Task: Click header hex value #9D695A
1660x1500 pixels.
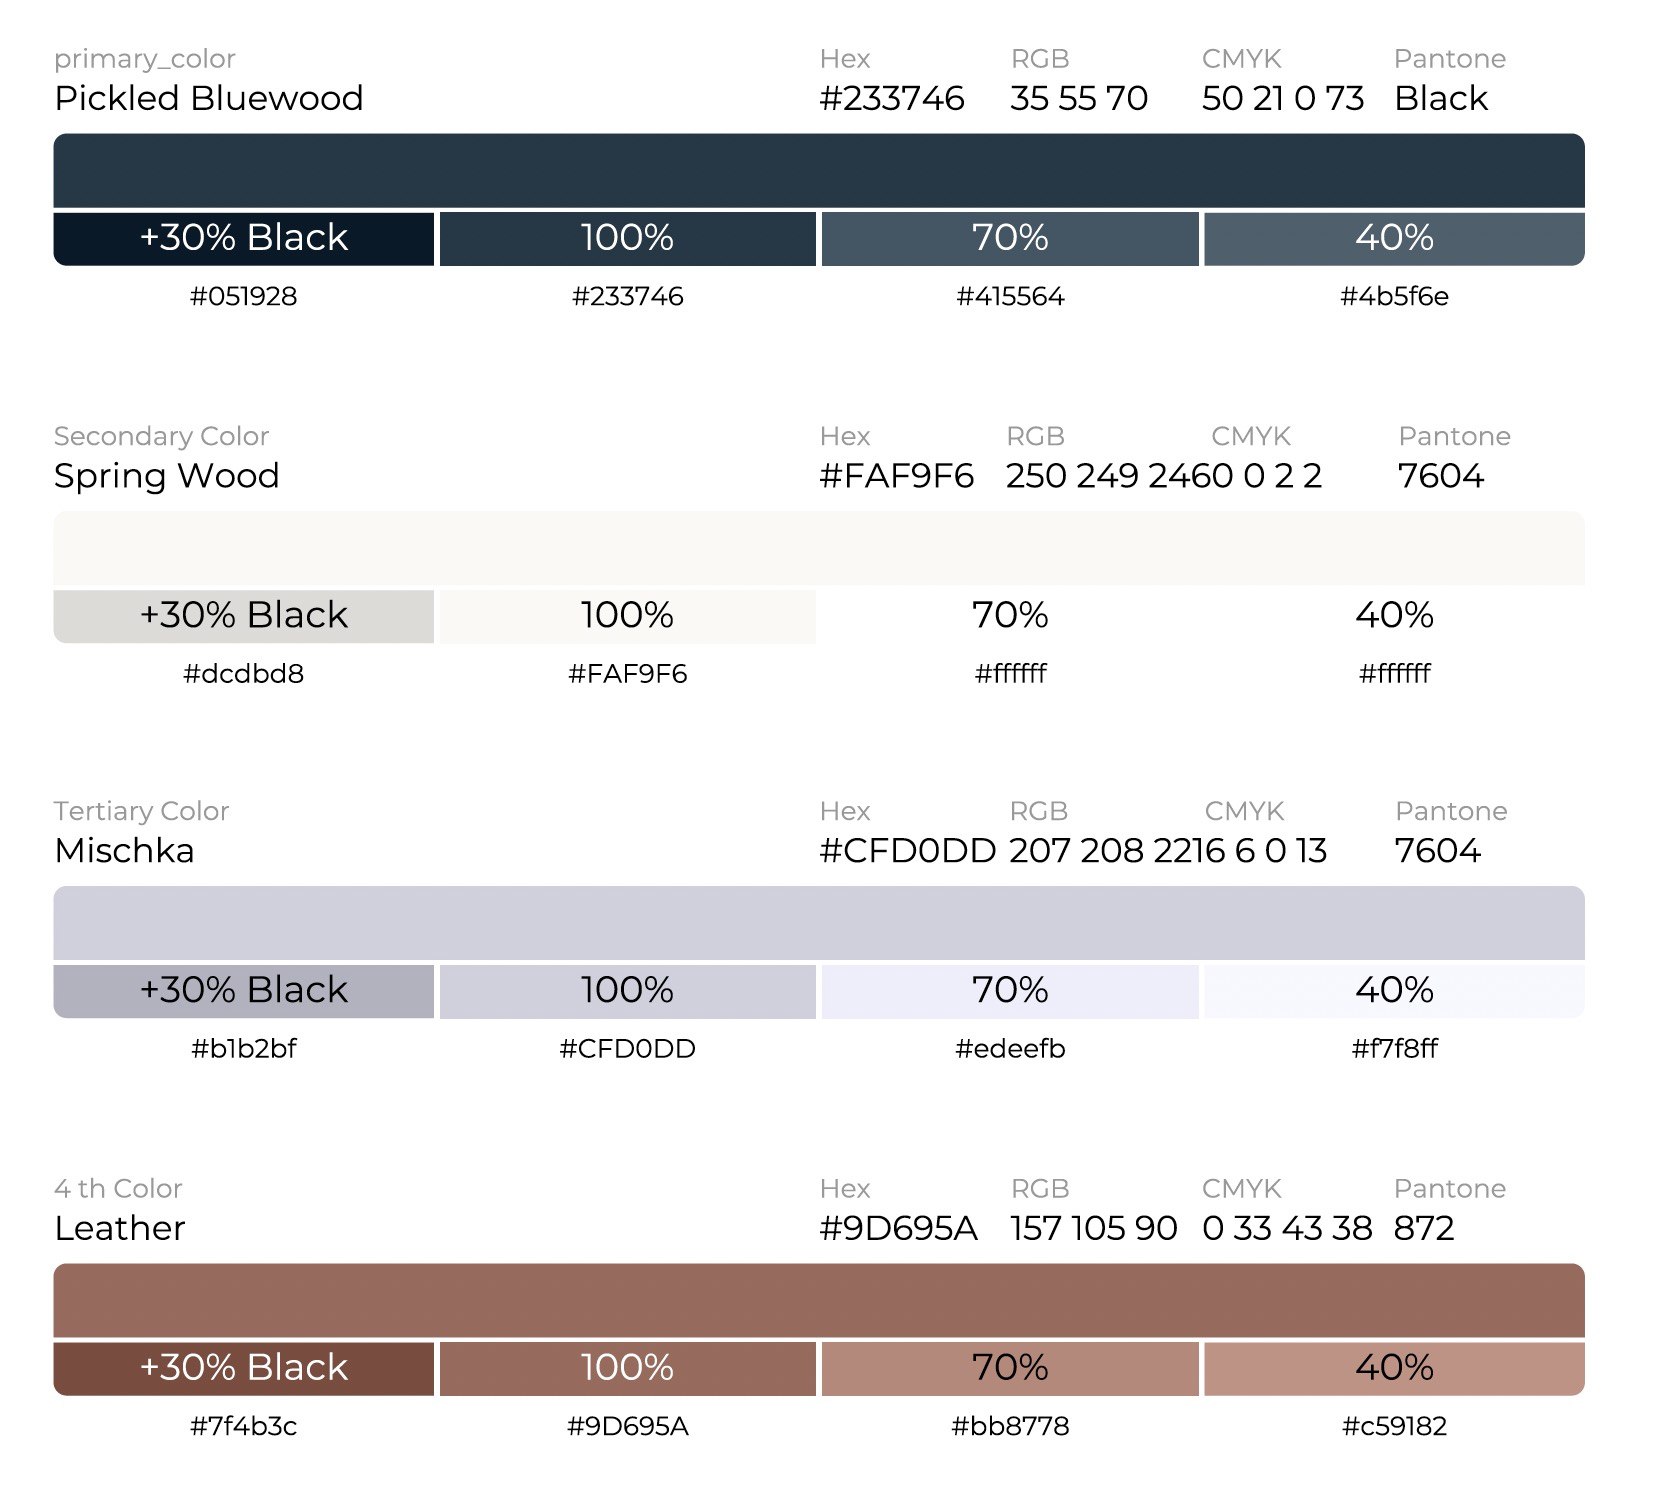Action: pos(898,1228)
